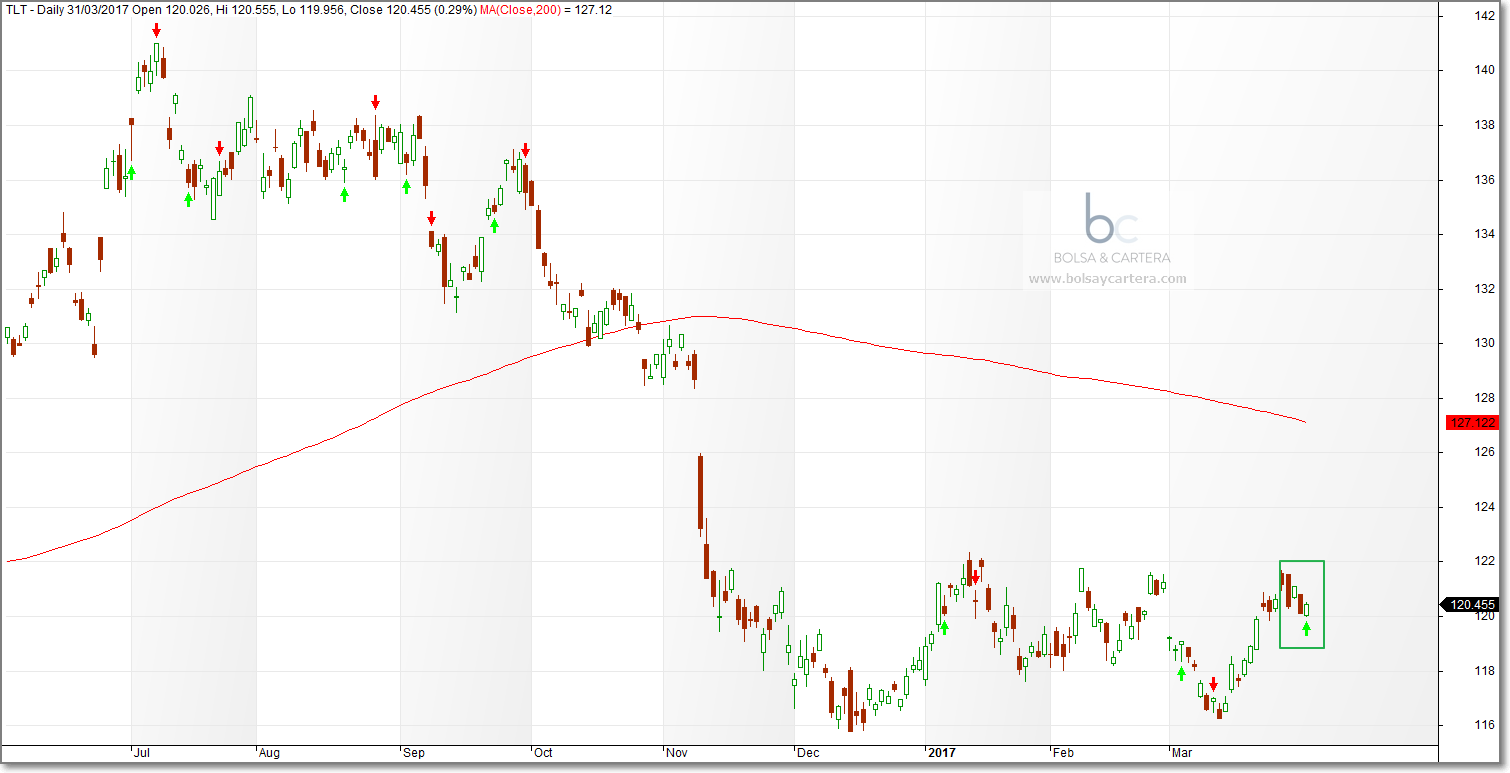The image size is (1510, 773).
Task: Click the 118 price axis label
Action: coord(1484,670)
